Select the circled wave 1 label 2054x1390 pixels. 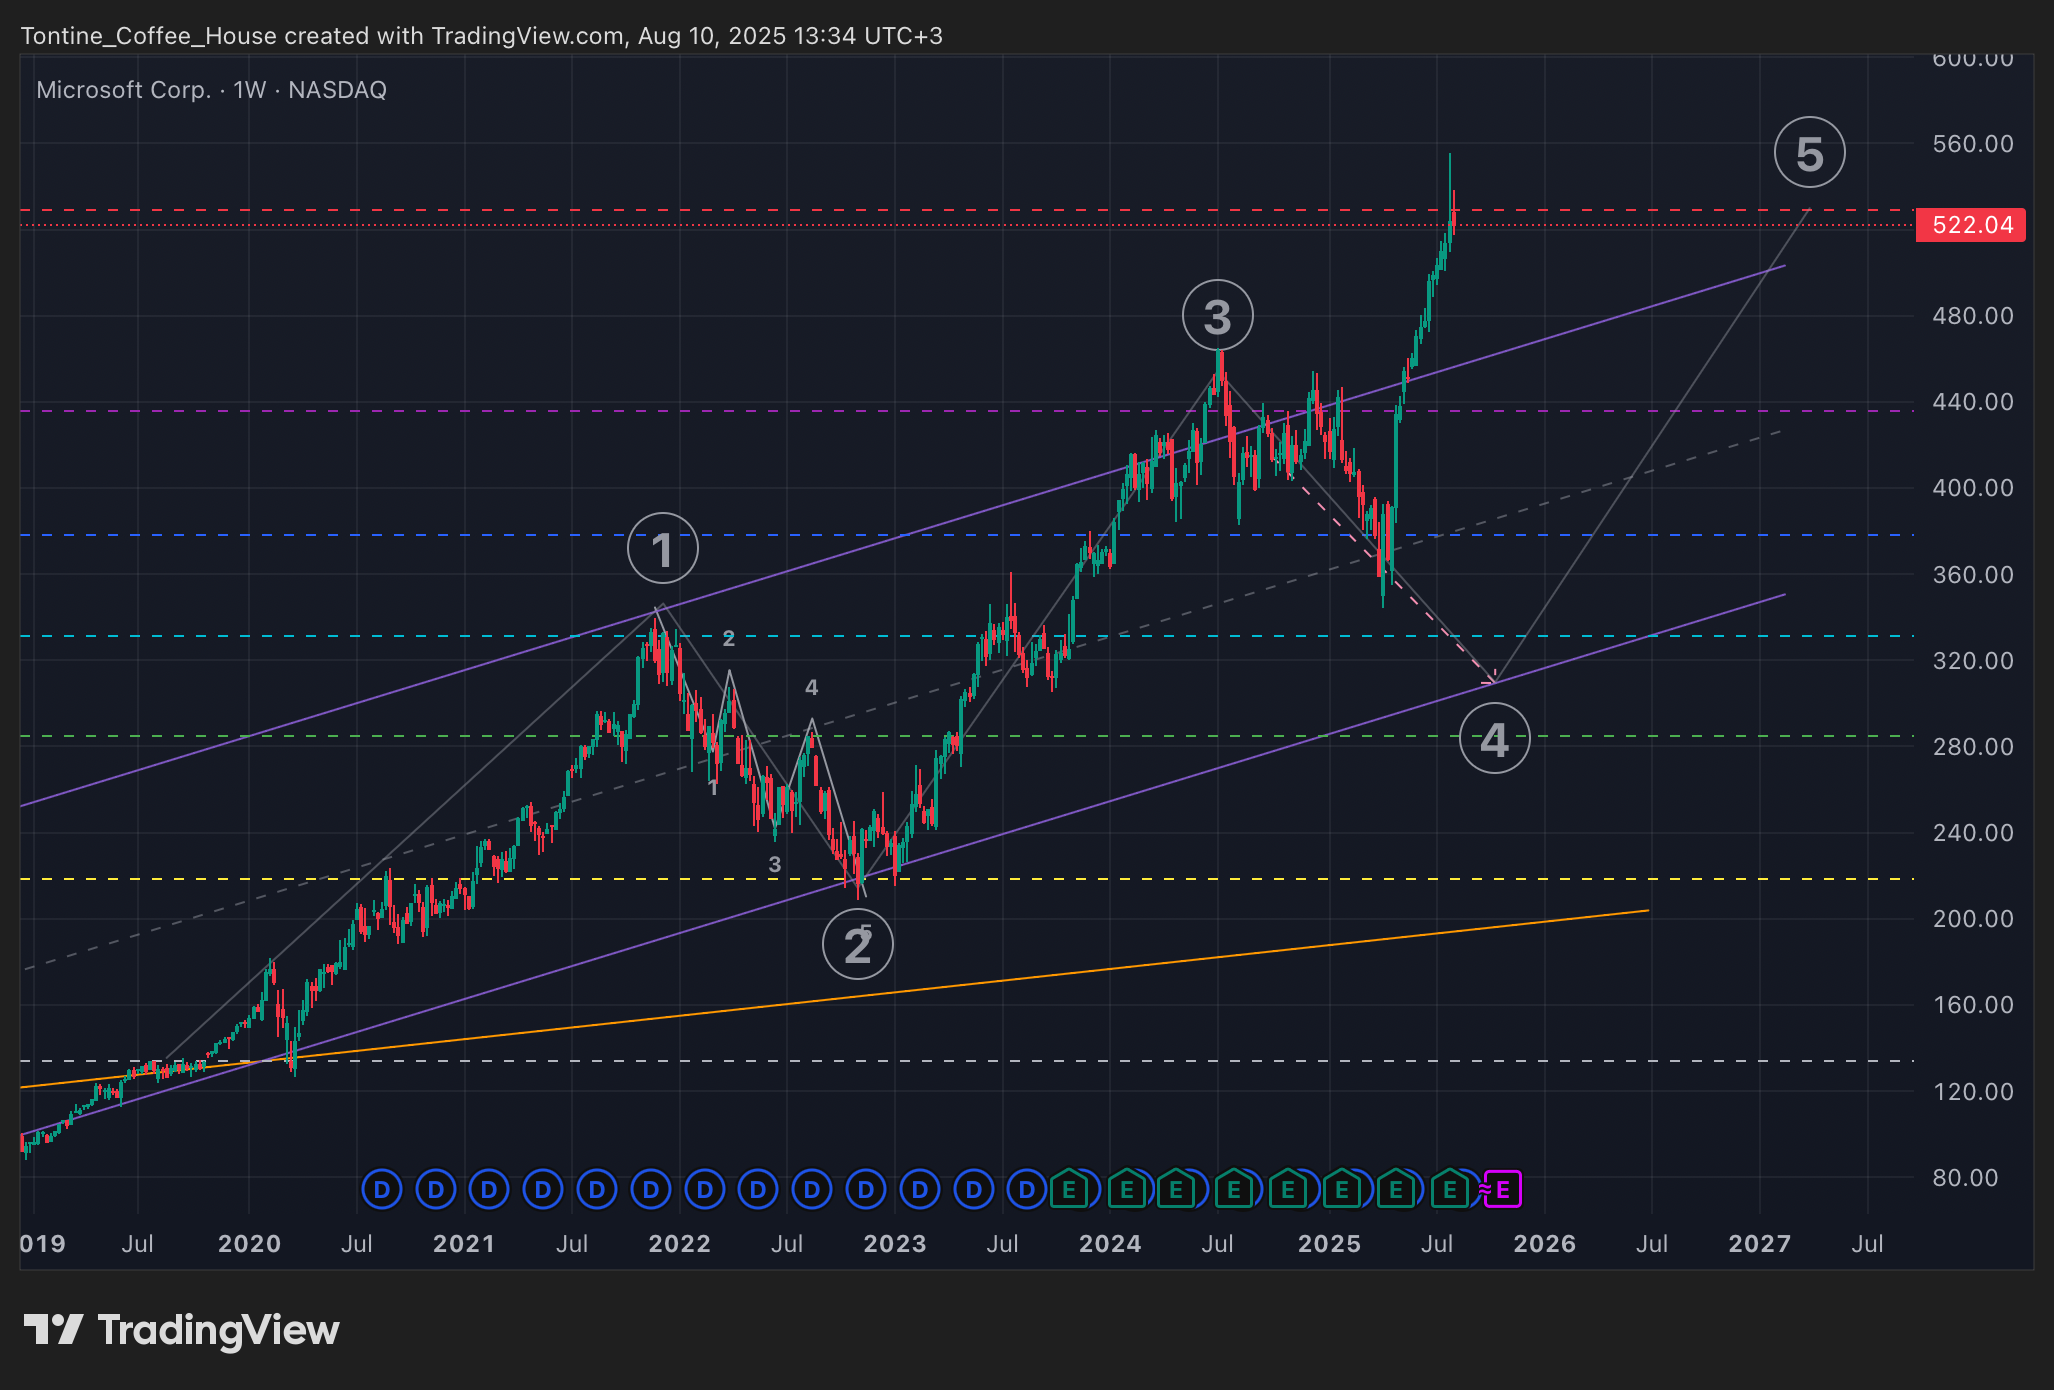tap(663, 549)
